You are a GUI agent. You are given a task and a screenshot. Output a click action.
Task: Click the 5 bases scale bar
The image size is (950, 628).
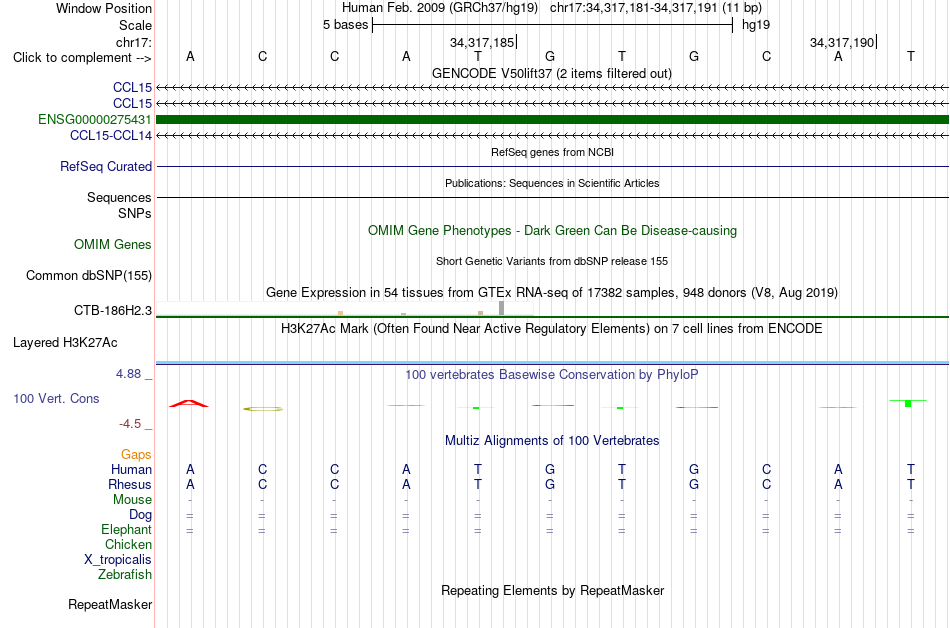(553, 25)
